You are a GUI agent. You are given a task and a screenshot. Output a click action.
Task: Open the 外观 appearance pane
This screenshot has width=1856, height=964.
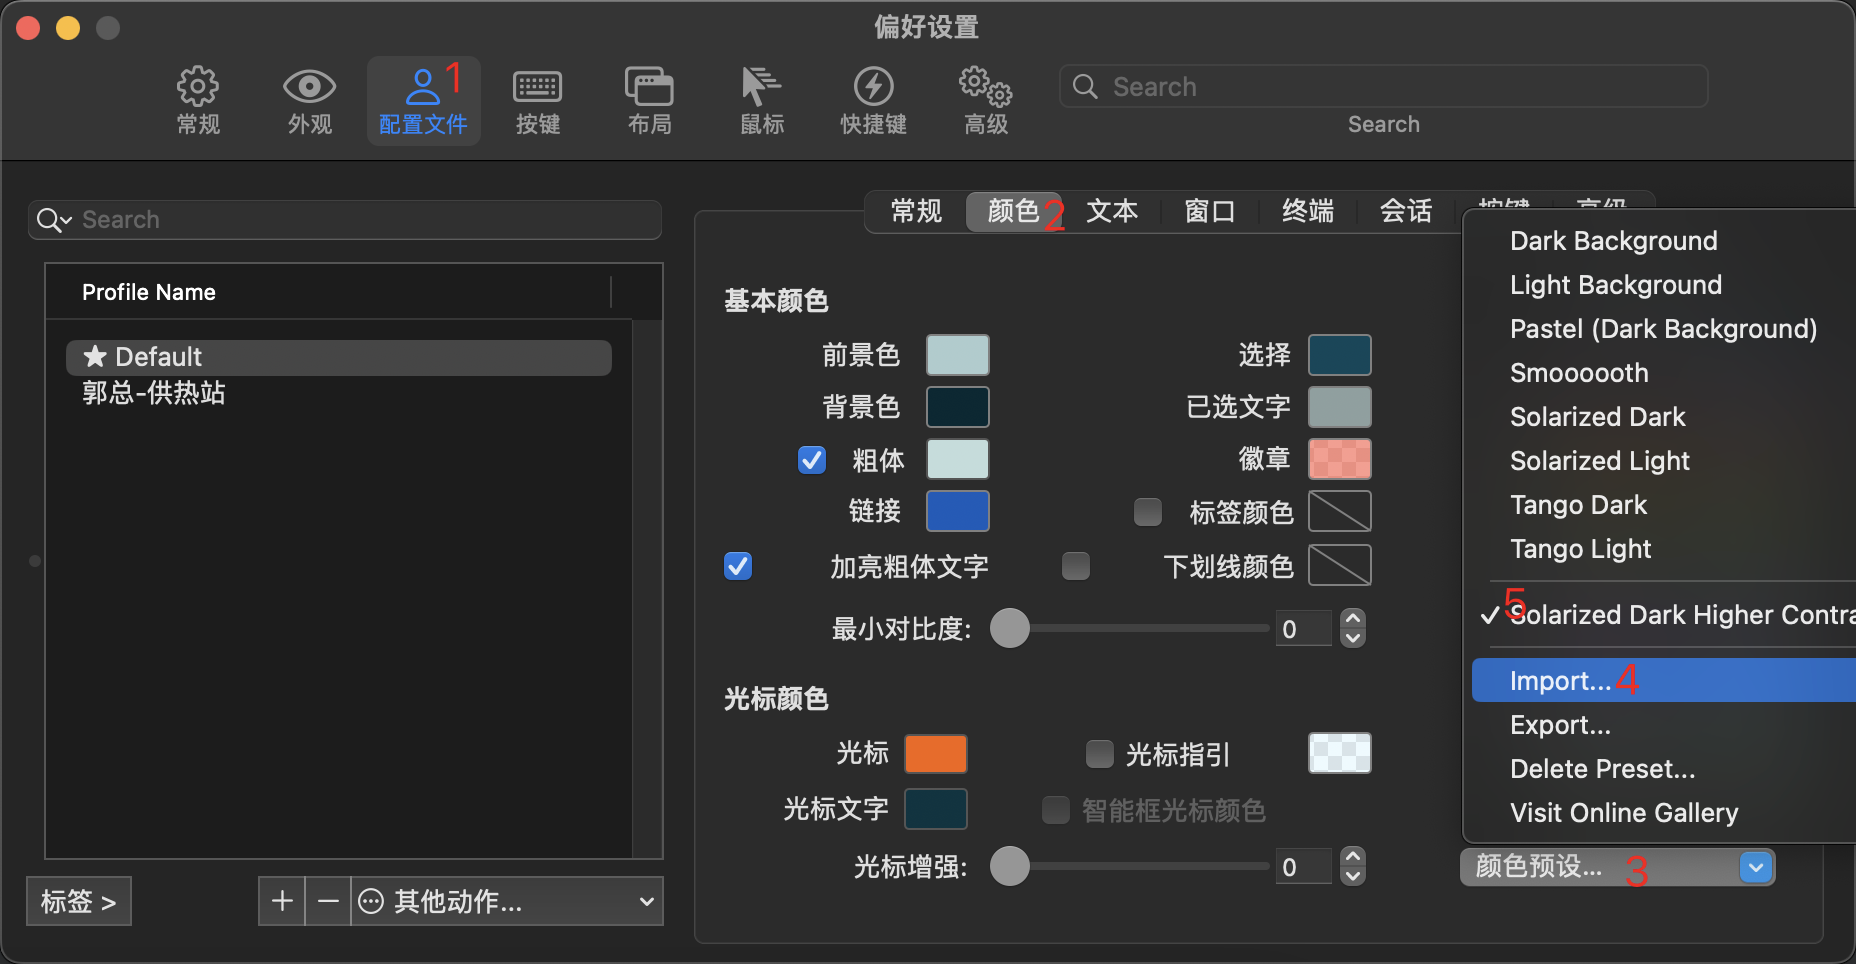click(310, 101)
